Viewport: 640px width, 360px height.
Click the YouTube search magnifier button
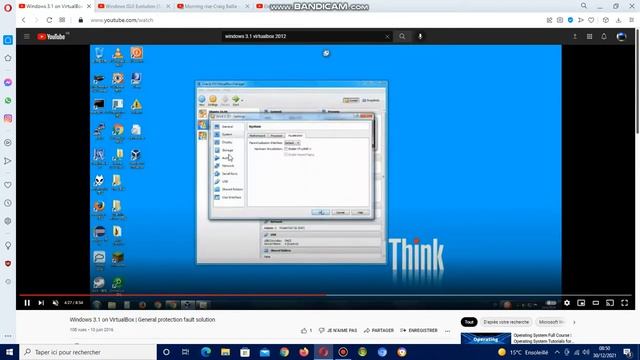coord(402,36)
